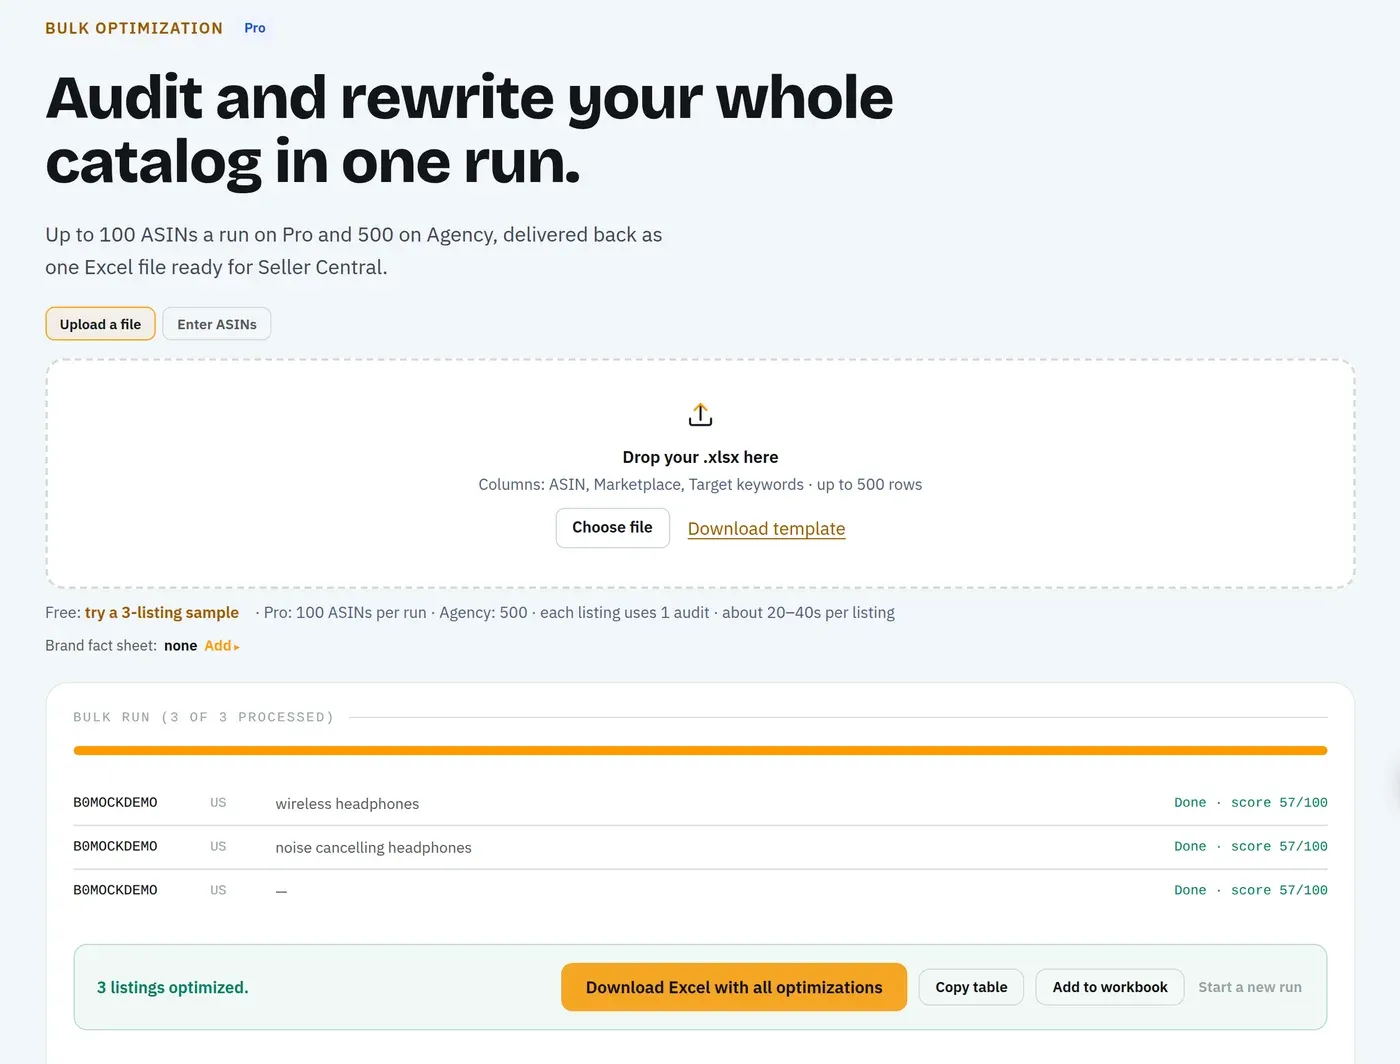Click the Brand fact sheet none value
Image resolution: width=1400 pixels, height=1064 pixels.
tap(180, 646)
